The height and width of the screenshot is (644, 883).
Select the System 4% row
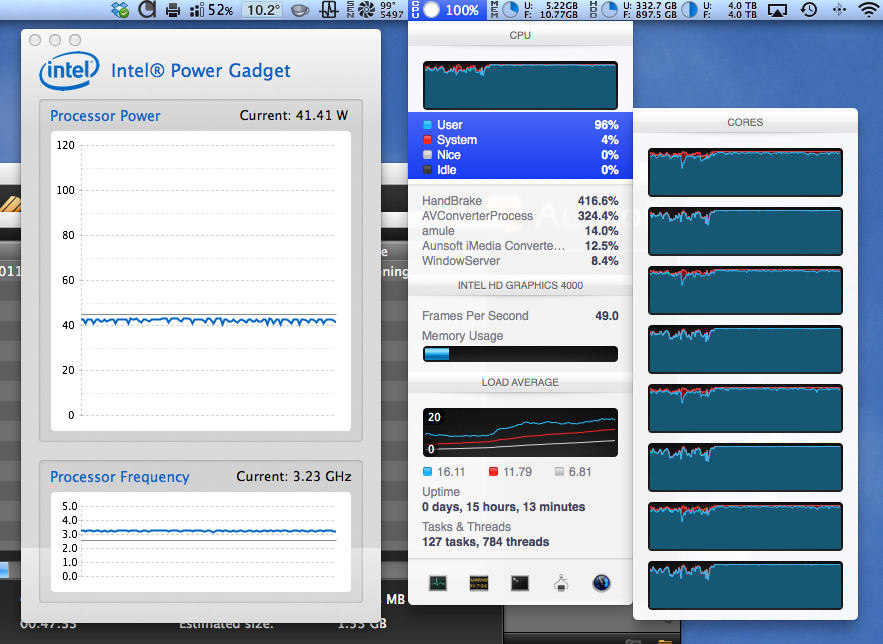[520, 140]
